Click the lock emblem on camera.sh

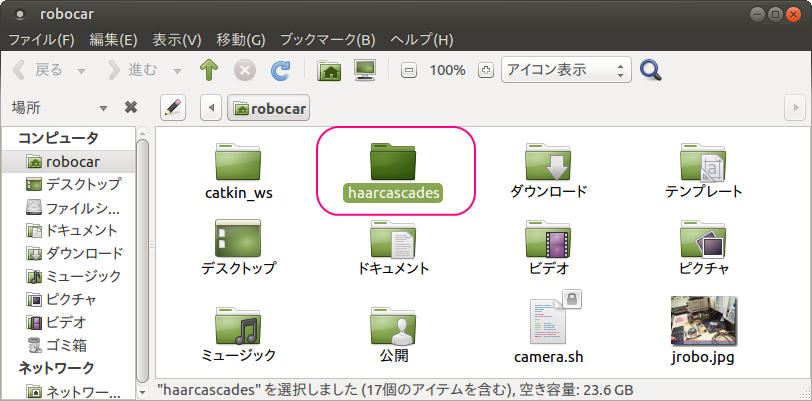pyautogui.click(x=572, y=299)
